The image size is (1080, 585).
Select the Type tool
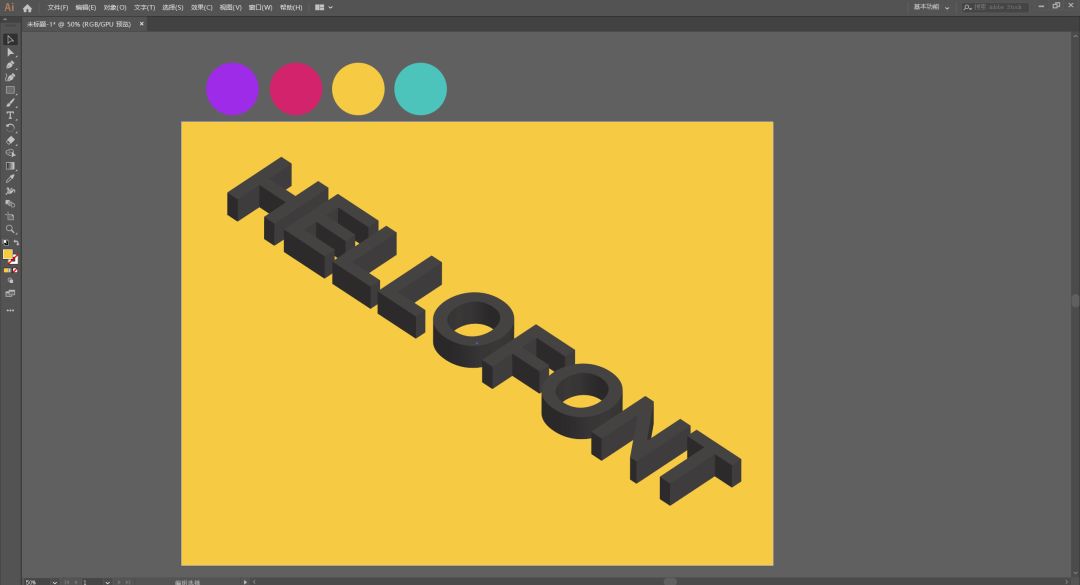point(10,115)
